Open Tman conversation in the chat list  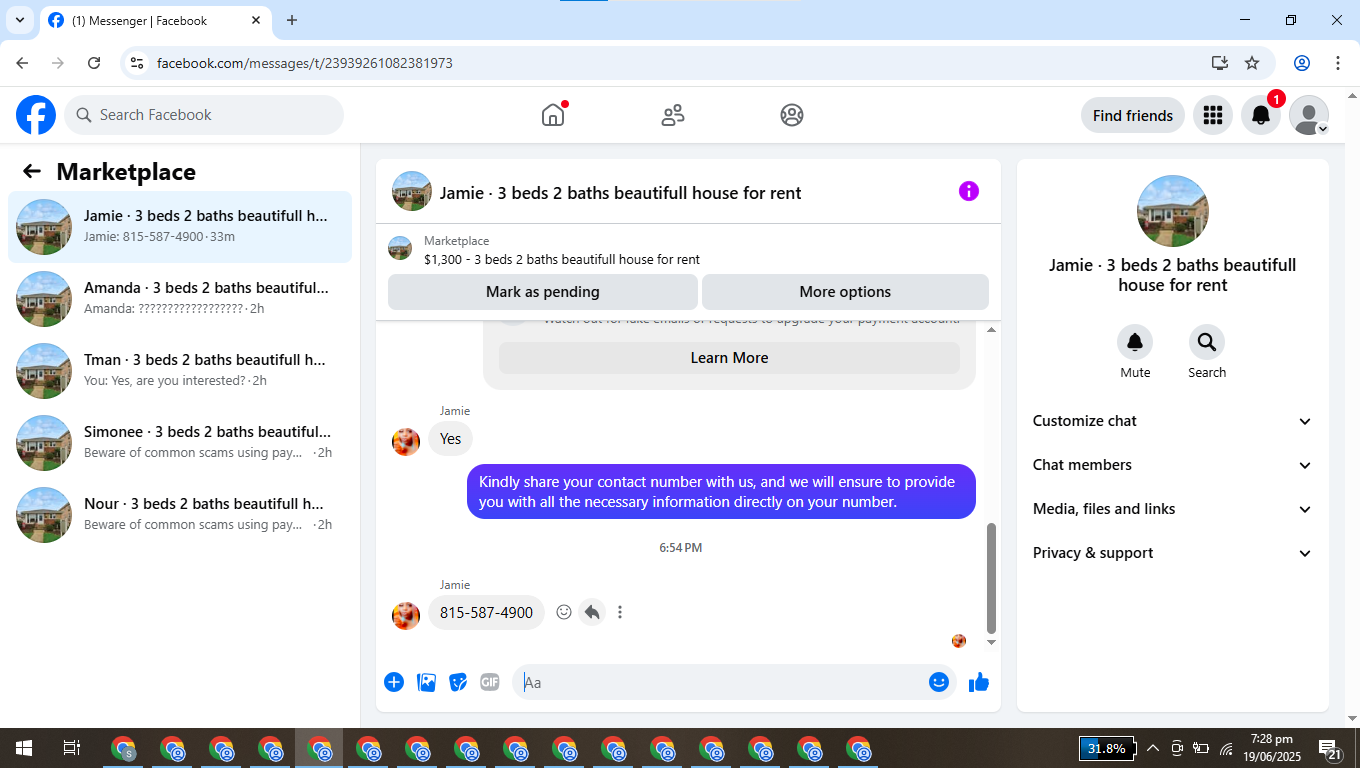click(x=180, y=371)
